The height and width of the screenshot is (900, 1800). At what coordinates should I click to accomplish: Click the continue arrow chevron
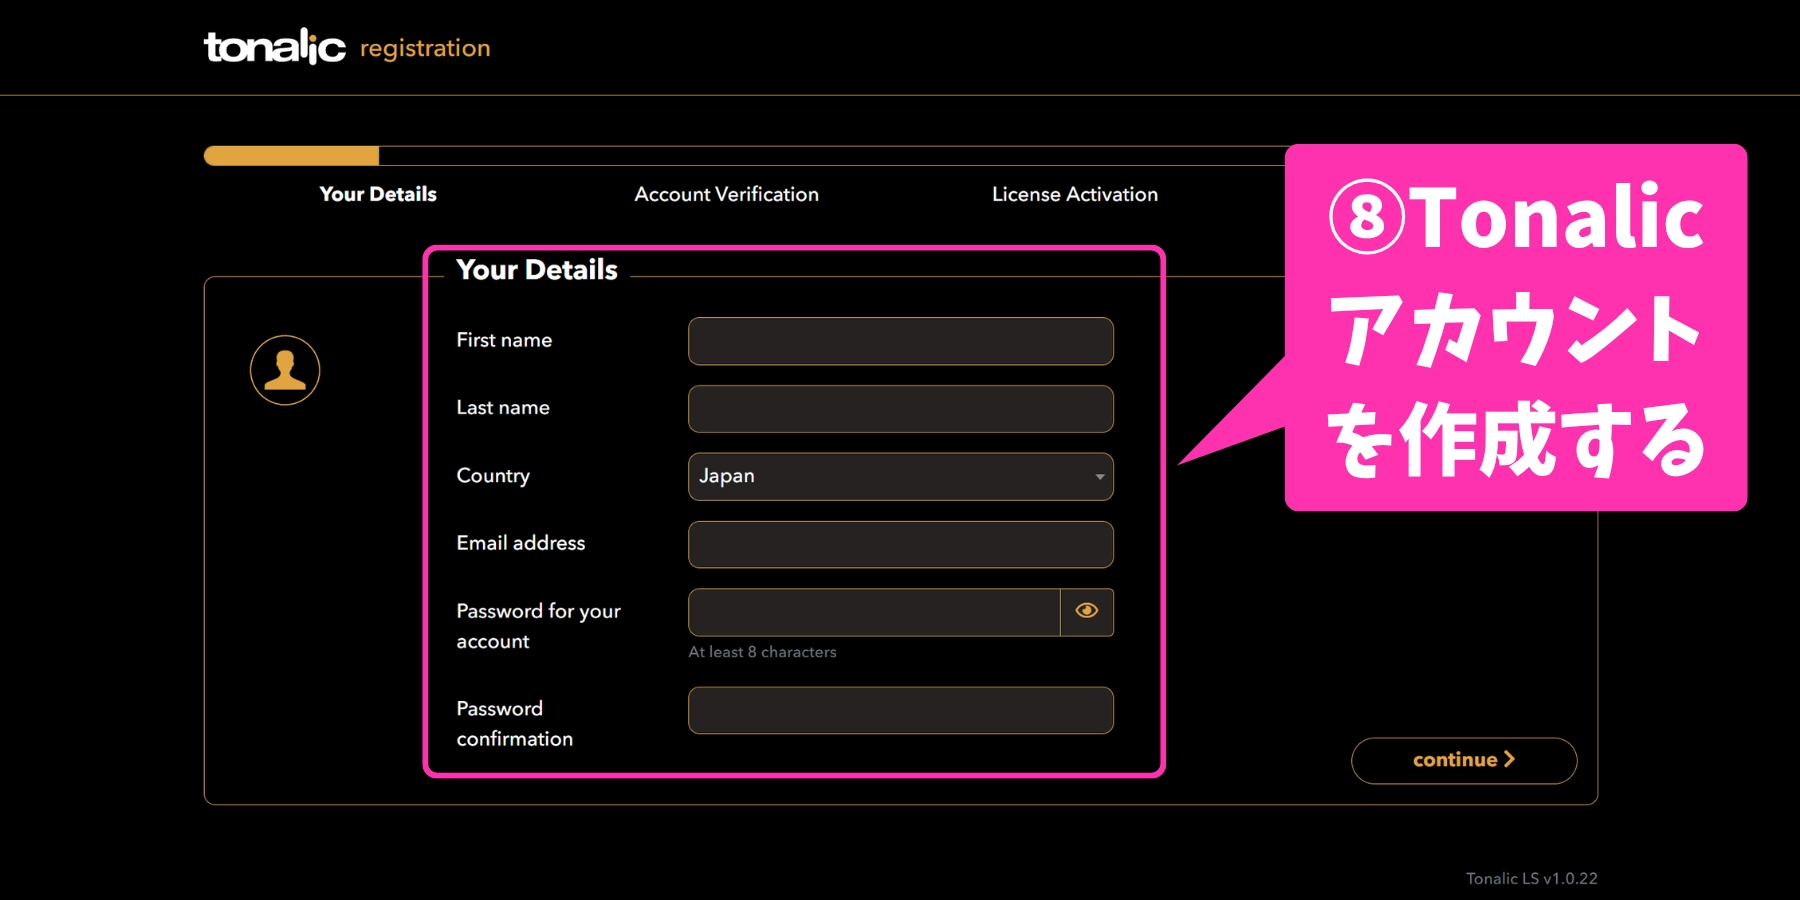coord(1510,760)
